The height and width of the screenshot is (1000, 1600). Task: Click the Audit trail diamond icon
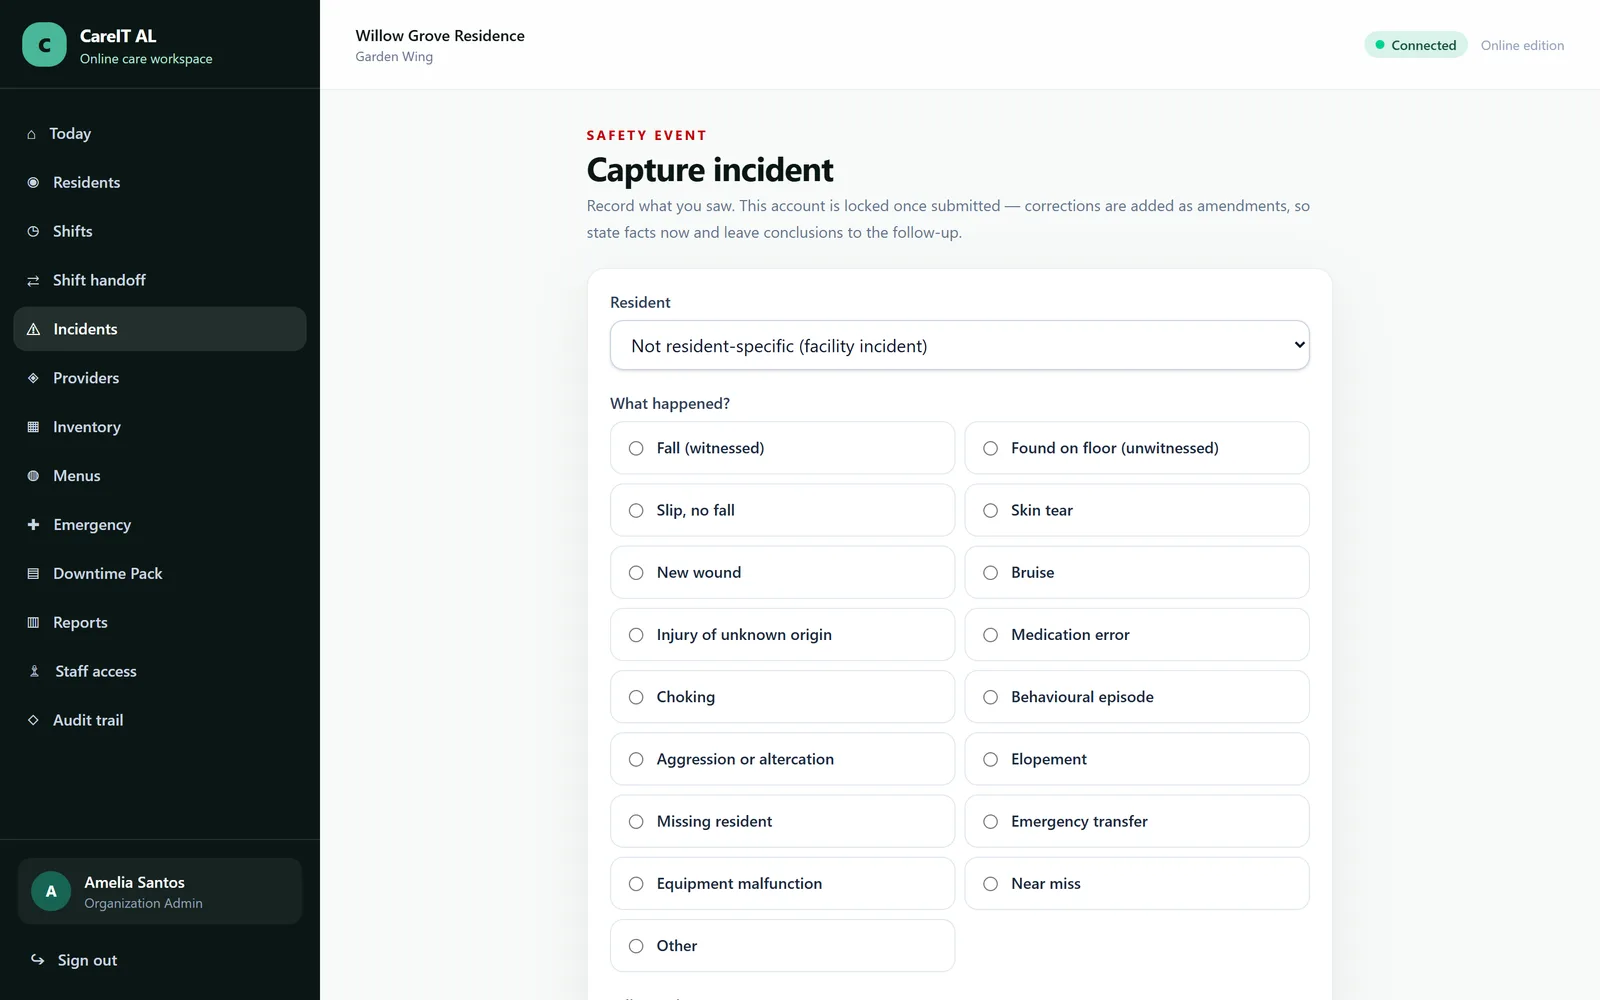[x=33, y=720]
